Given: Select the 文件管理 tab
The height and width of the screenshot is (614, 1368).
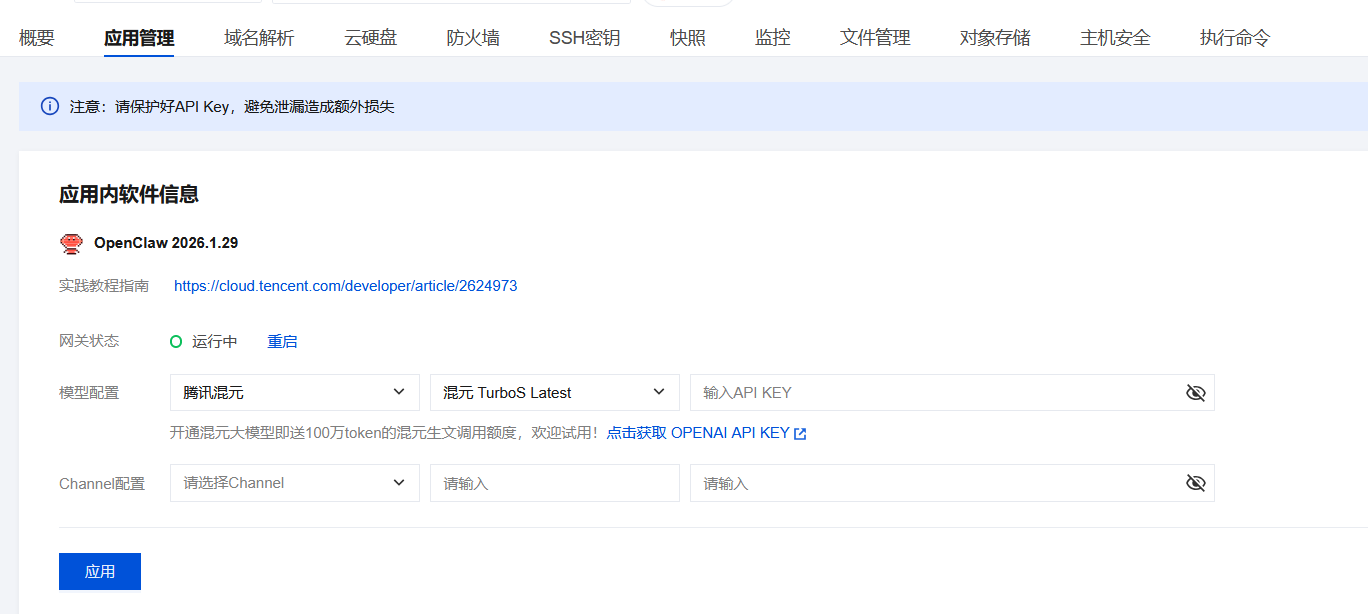Looking at the screenshot, I should click(875, 38).
